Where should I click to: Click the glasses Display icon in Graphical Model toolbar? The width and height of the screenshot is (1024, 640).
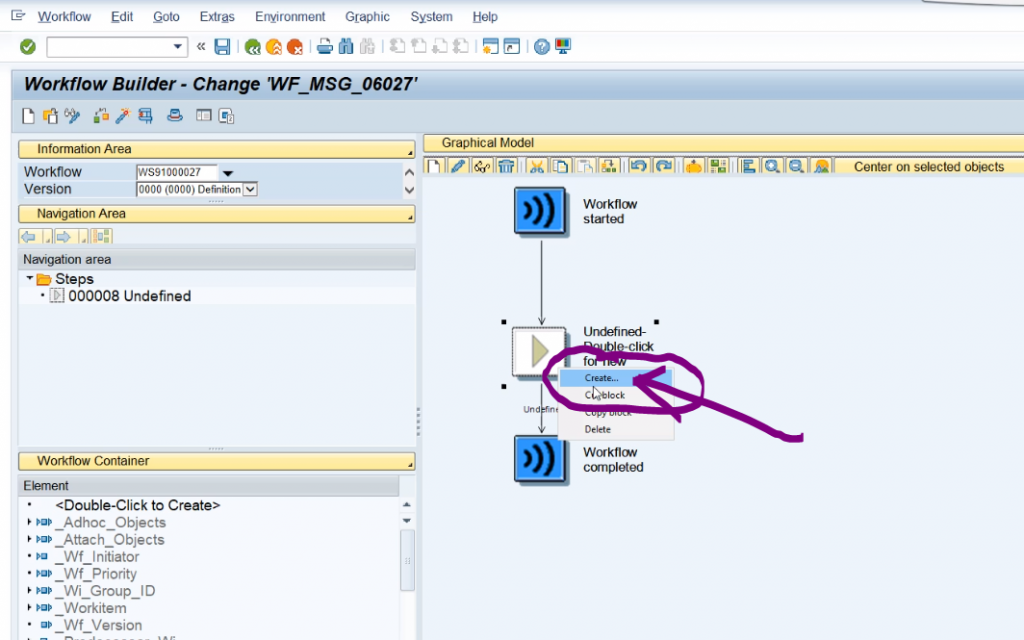pyautogui.click(x=482, y=167)
